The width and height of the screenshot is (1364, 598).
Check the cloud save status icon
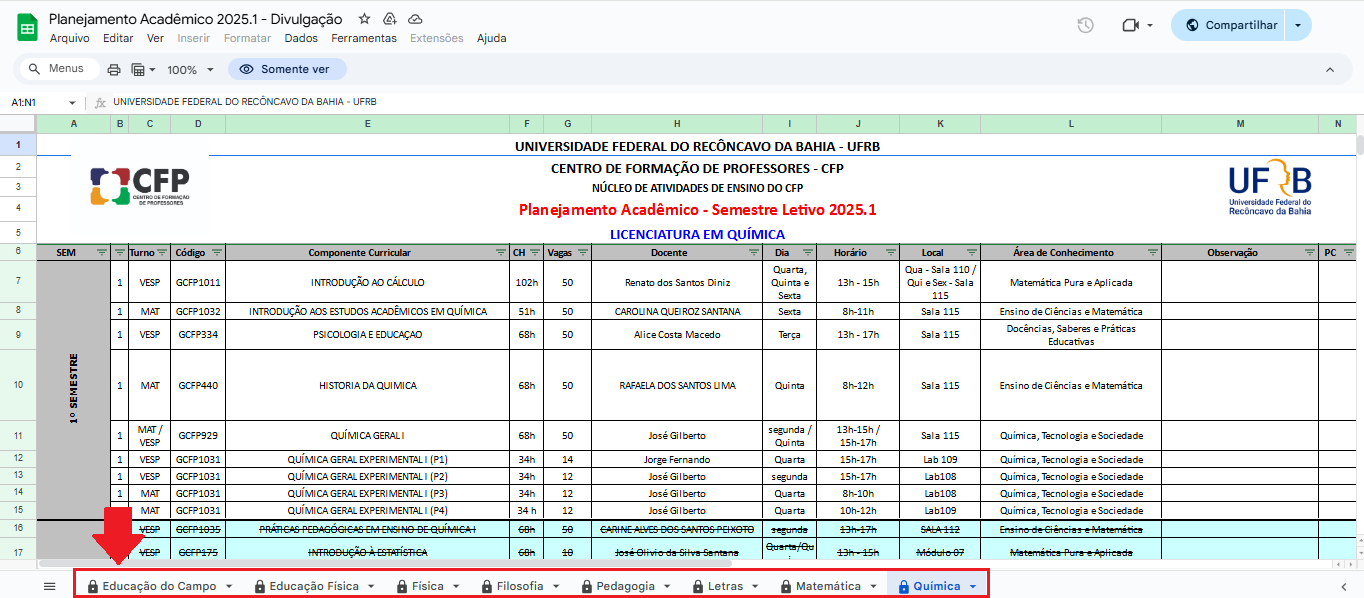pos(415,18)
